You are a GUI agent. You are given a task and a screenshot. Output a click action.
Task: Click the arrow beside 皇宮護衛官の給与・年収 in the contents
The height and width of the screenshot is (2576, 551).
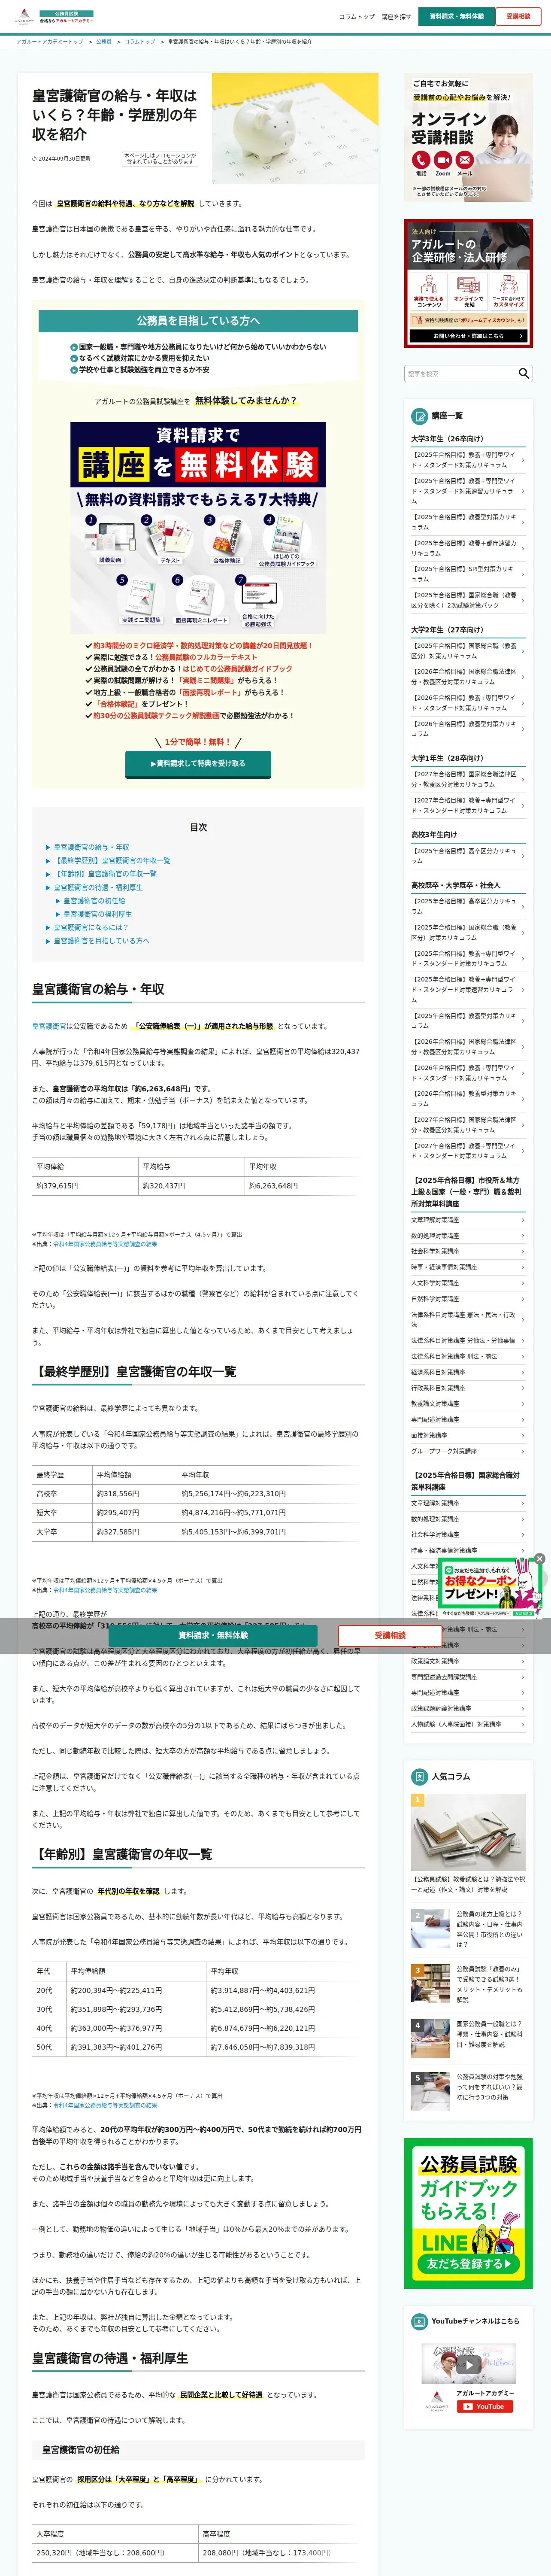click(47, 847)
